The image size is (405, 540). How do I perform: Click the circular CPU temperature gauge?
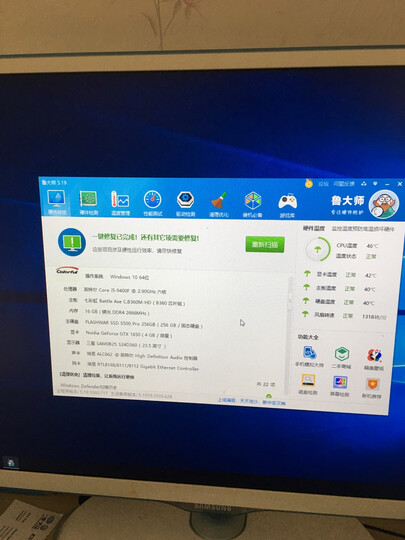click(318, 249)
